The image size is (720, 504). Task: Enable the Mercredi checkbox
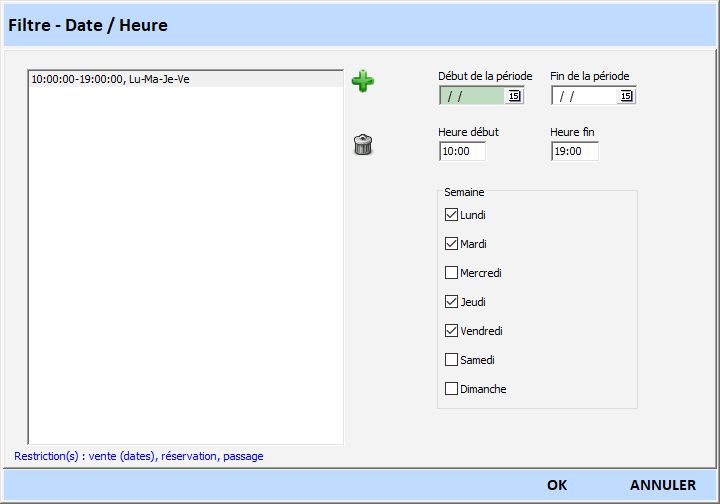point(451,273)
